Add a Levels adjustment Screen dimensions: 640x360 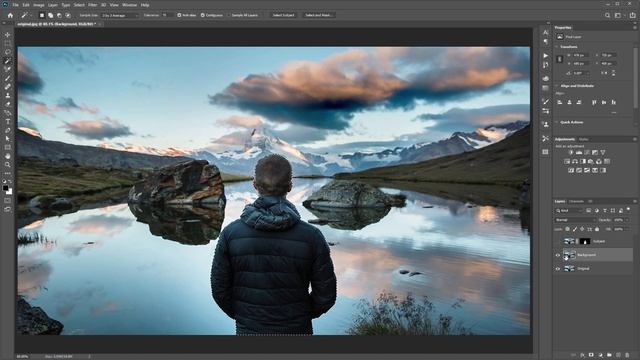coord(579,152)
